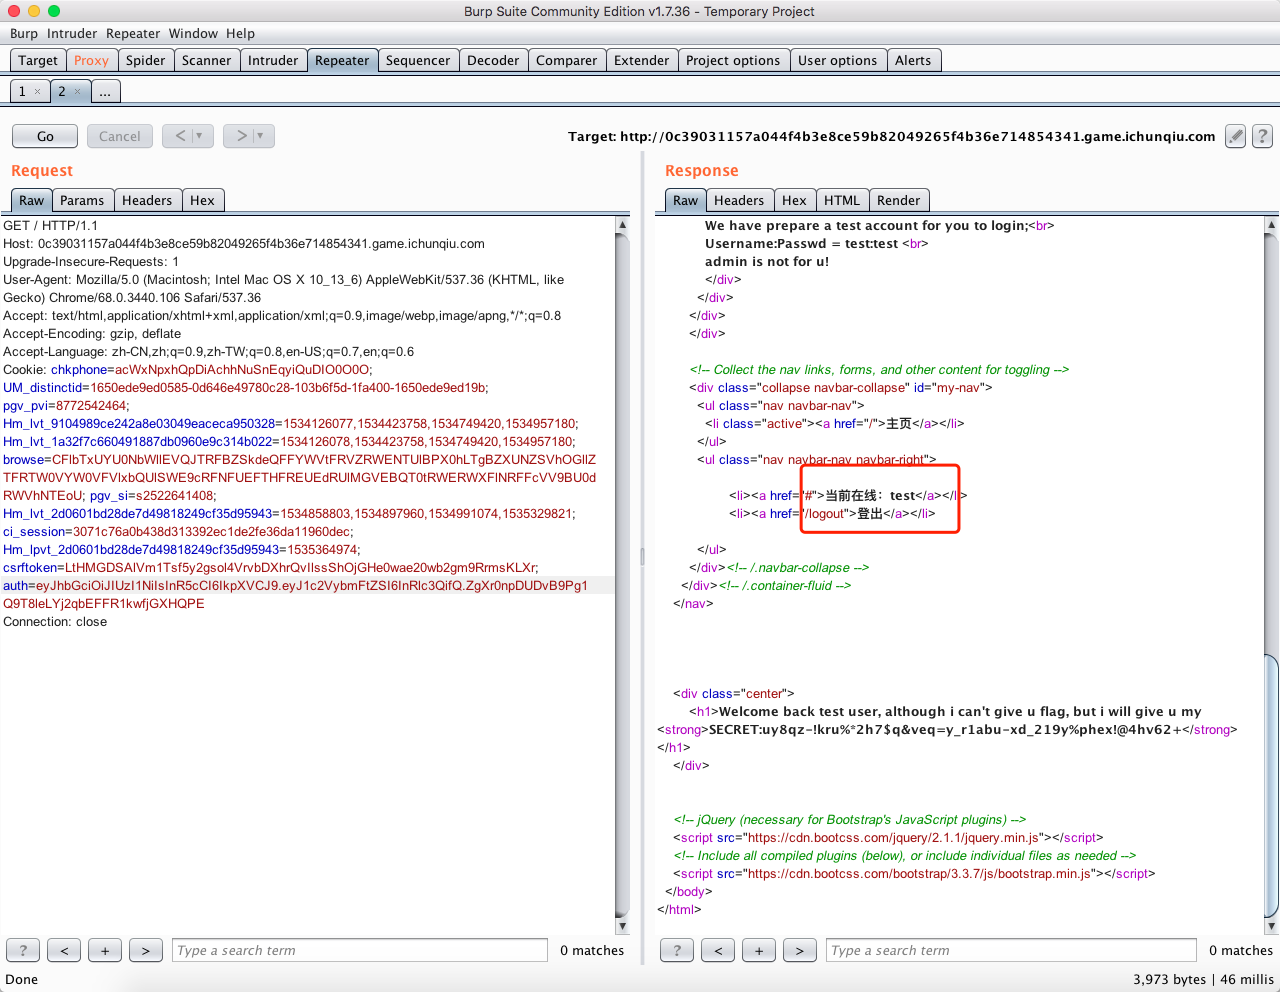Screen dimensions: 1280x992
Task: Switch to the Target tab
Action: (x=38, y=60)
